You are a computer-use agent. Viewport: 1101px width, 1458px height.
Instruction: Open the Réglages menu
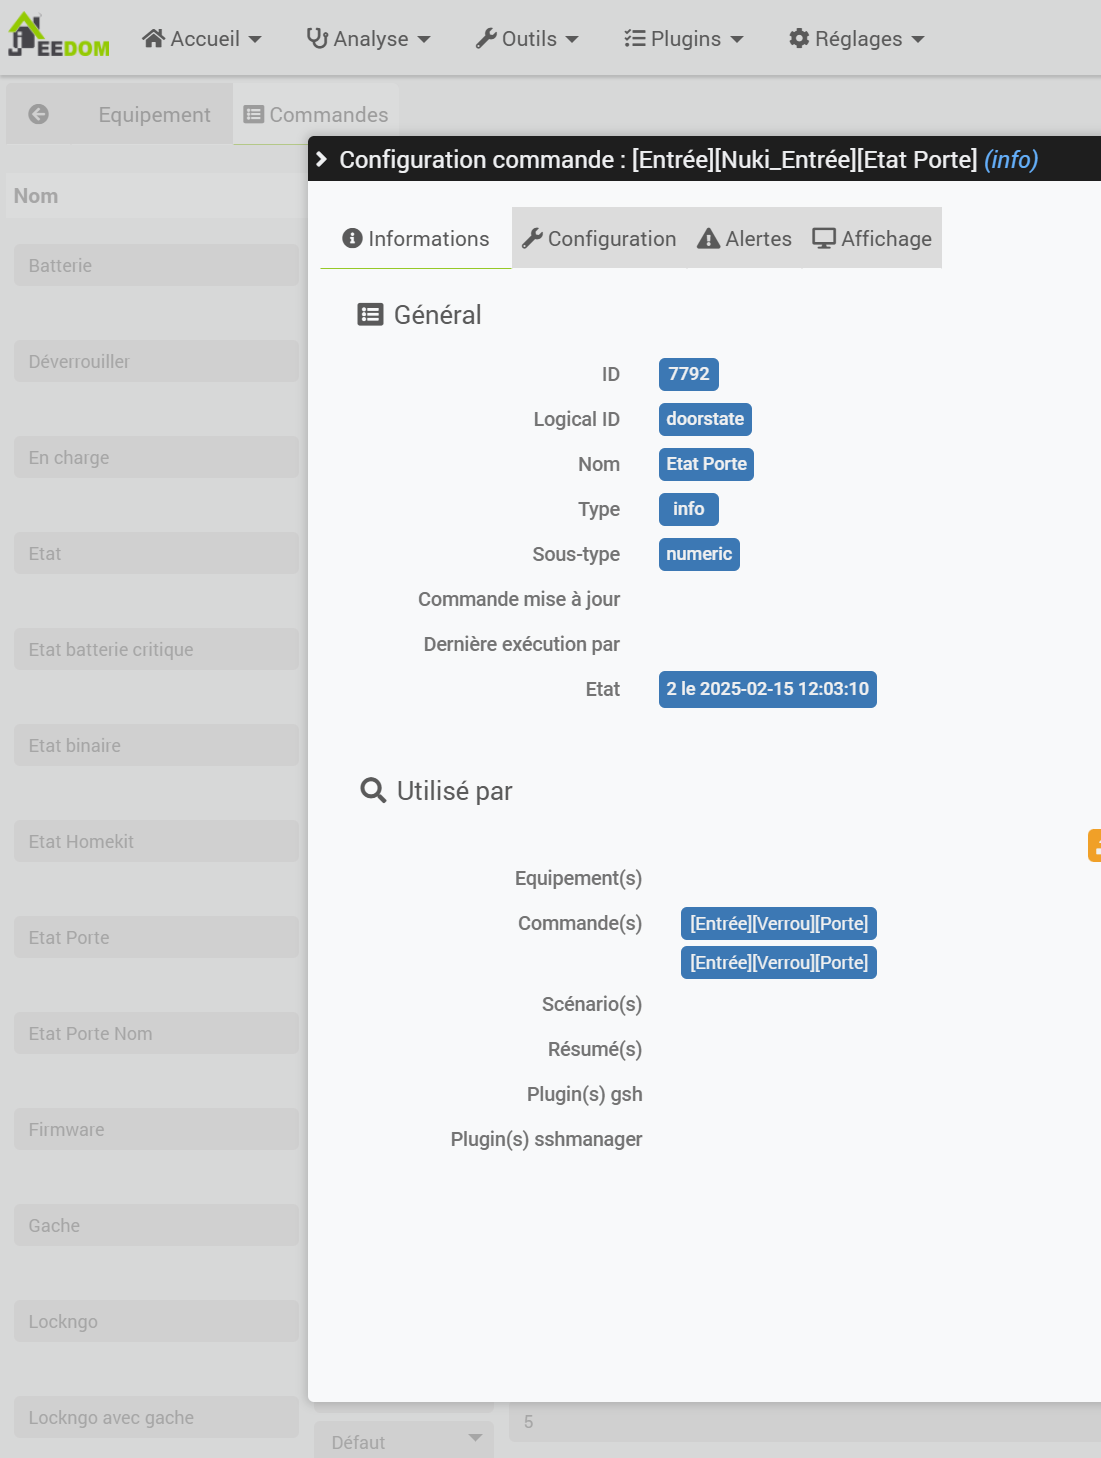856,39
